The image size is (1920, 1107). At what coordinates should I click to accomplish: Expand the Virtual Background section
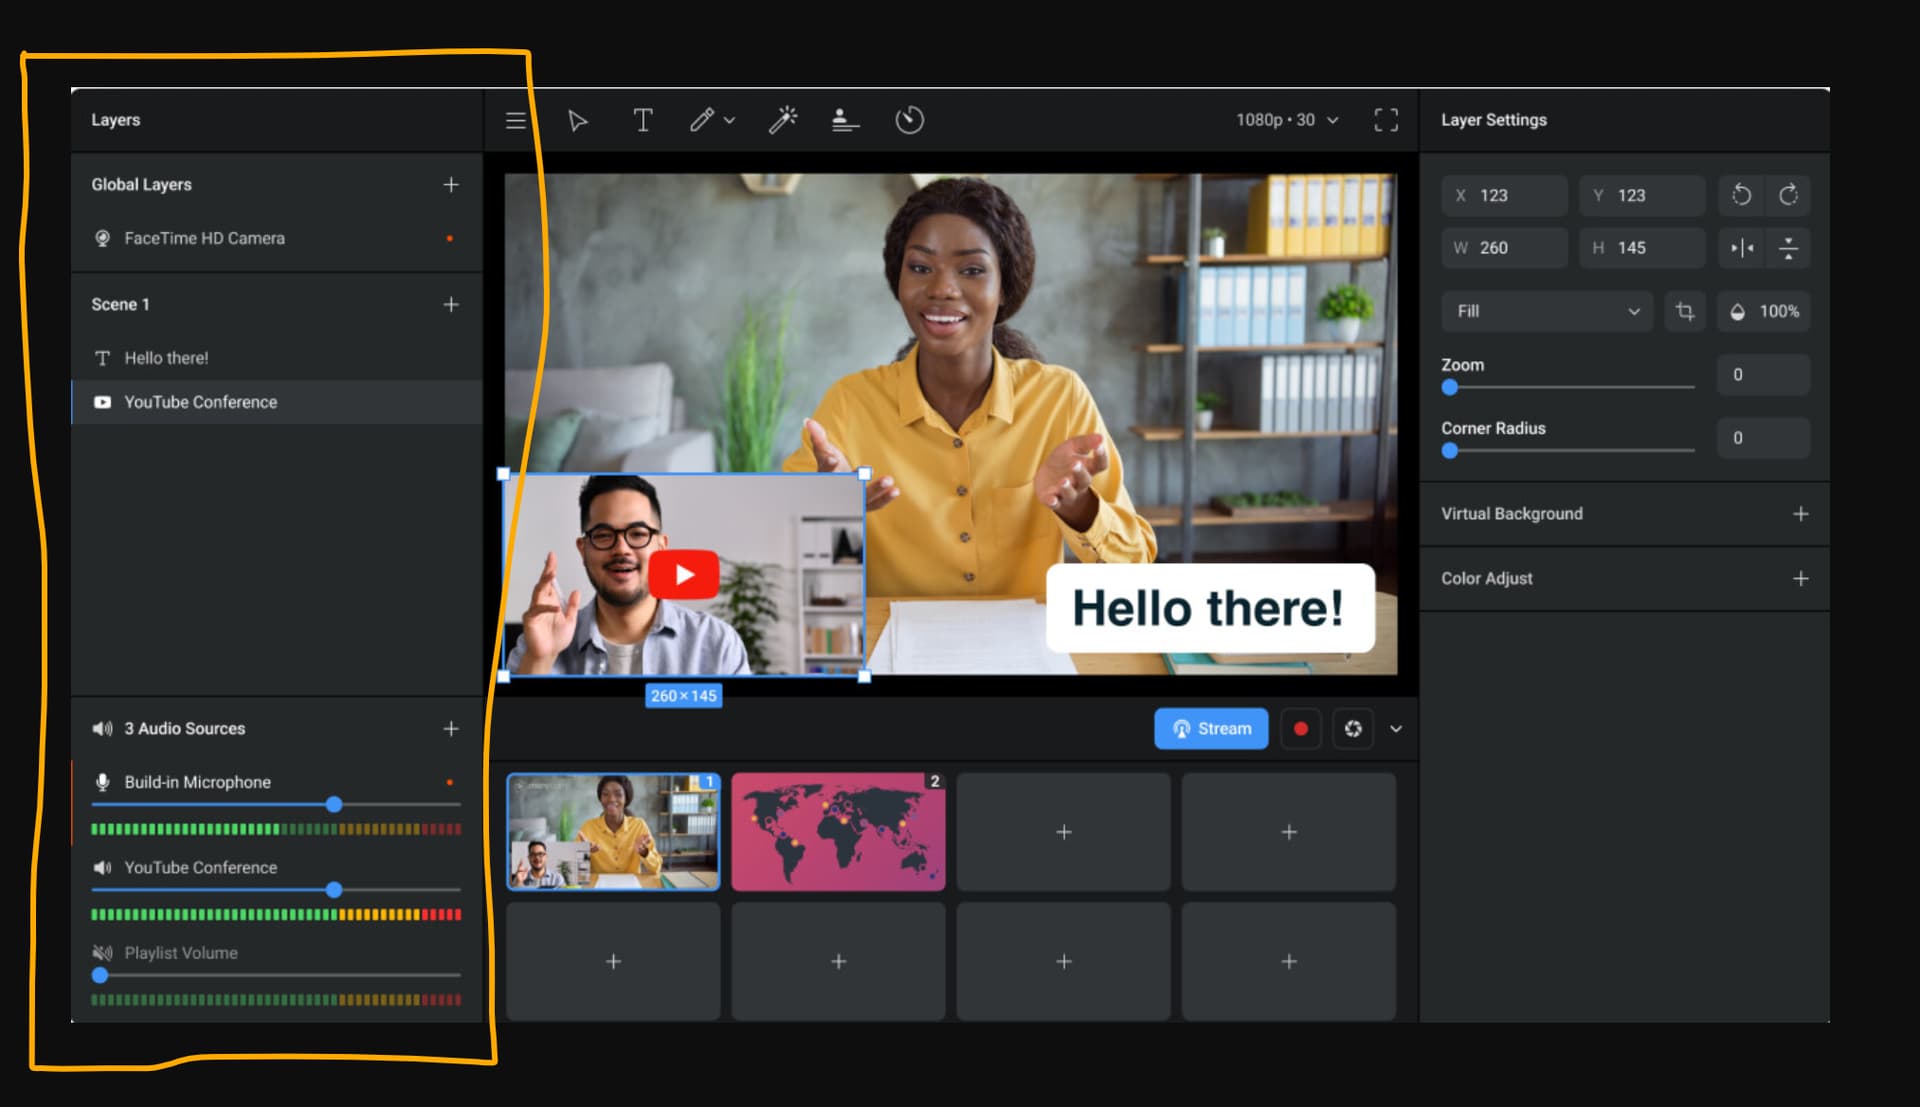point(1800,514)
